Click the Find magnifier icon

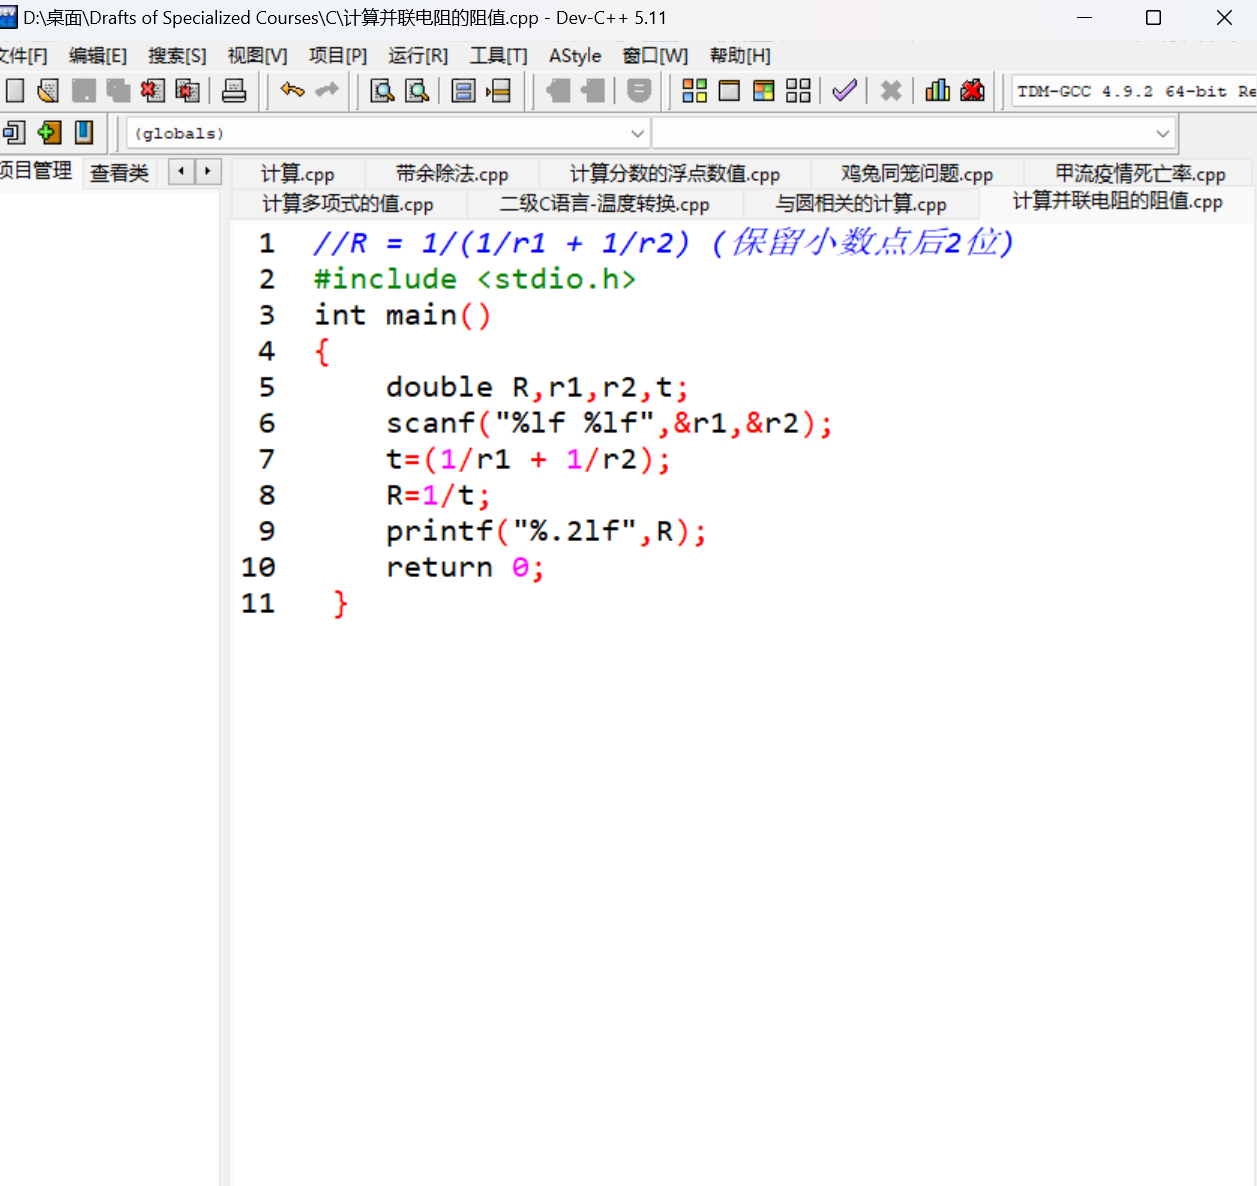point(382,91)
